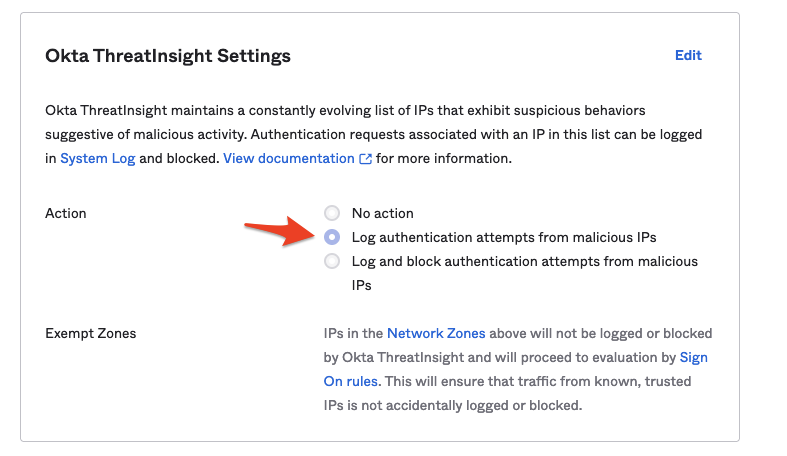Click the external link icon beside View documentation

[365, 159]
